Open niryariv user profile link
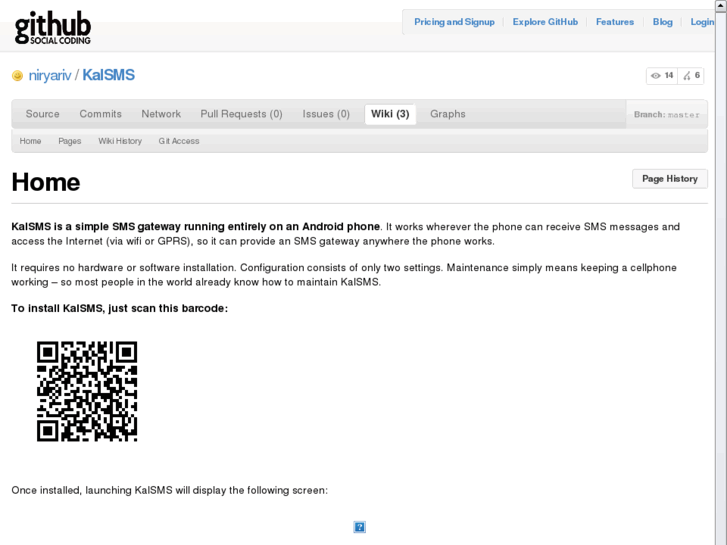This screenshot has width=727, height=545. (x=50, y=75)
